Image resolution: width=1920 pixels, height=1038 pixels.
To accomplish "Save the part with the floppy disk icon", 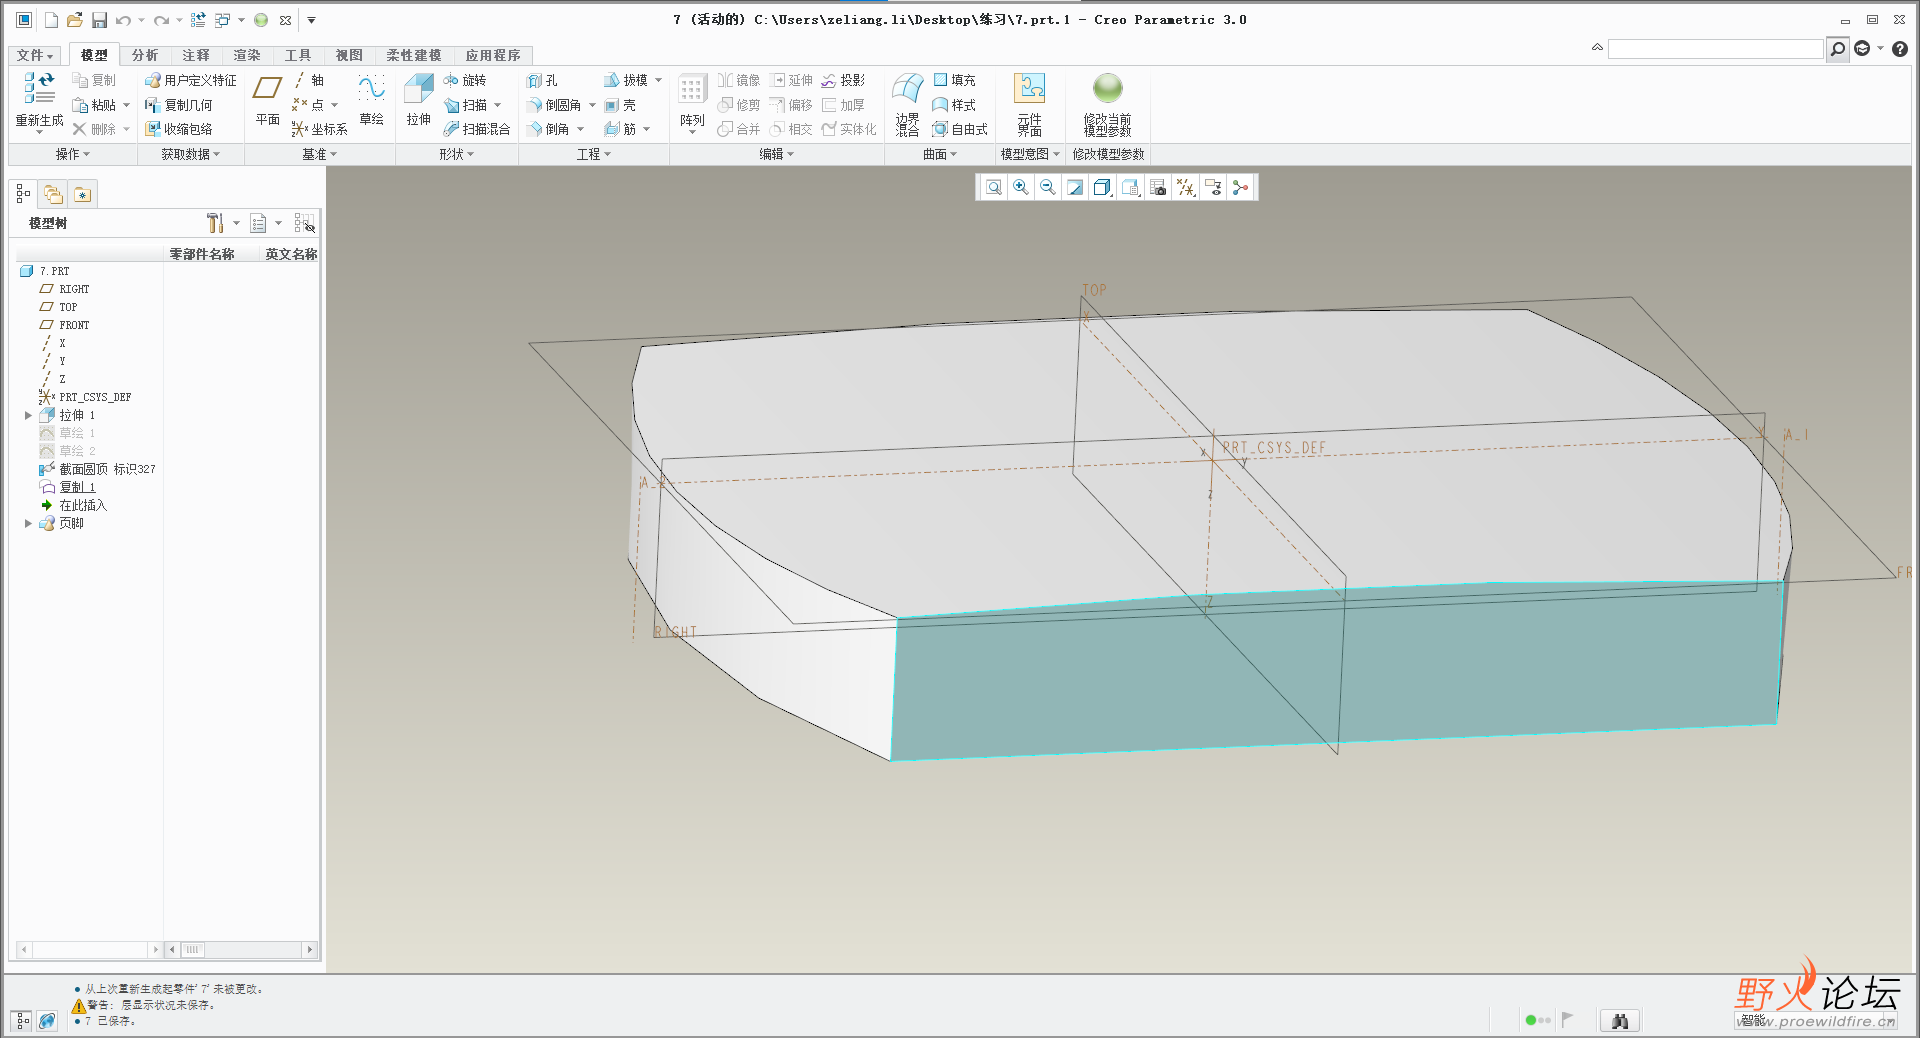I will (99, 20).
